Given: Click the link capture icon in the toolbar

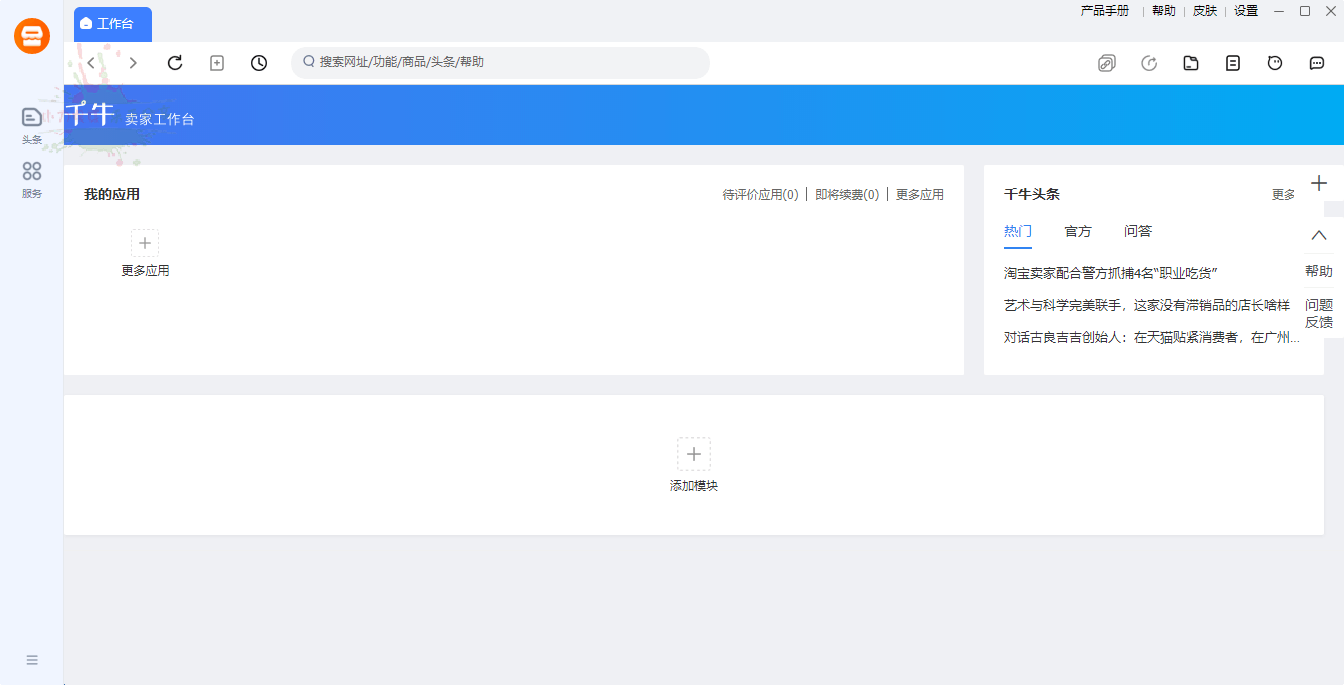Looking at the screenshot, I should point(1106,62).
